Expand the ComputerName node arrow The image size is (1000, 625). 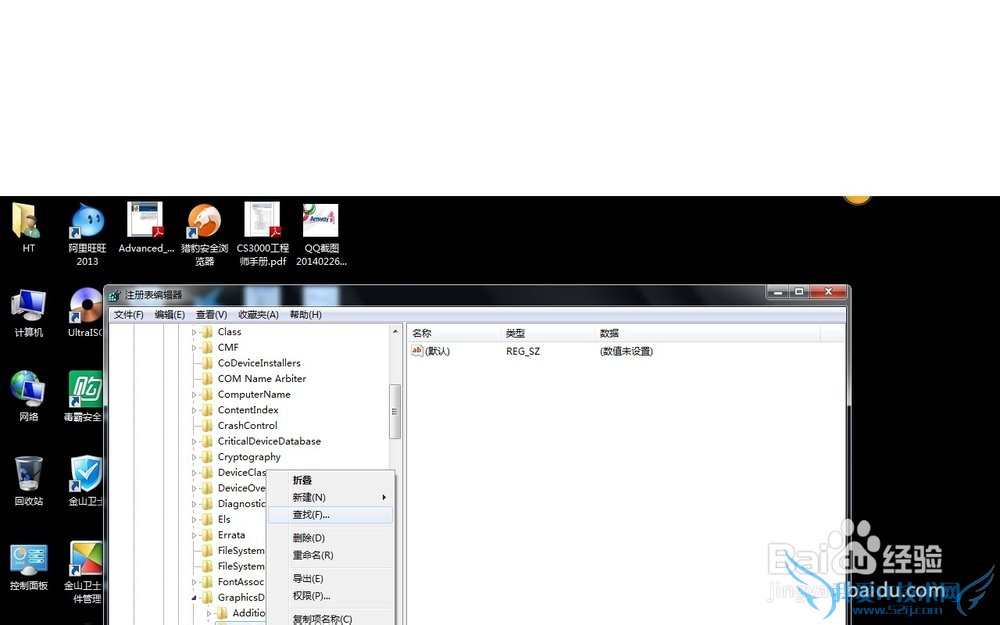(x=194, y=395)
